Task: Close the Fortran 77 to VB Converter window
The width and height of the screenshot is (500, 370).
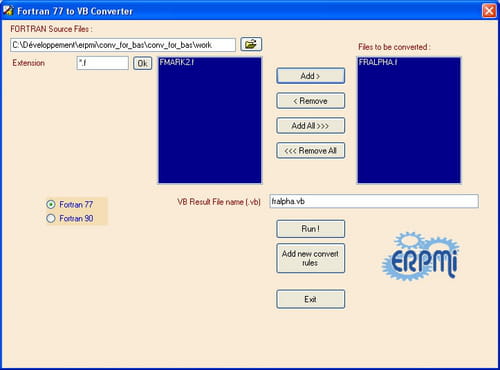Action: tap(489, 11)
